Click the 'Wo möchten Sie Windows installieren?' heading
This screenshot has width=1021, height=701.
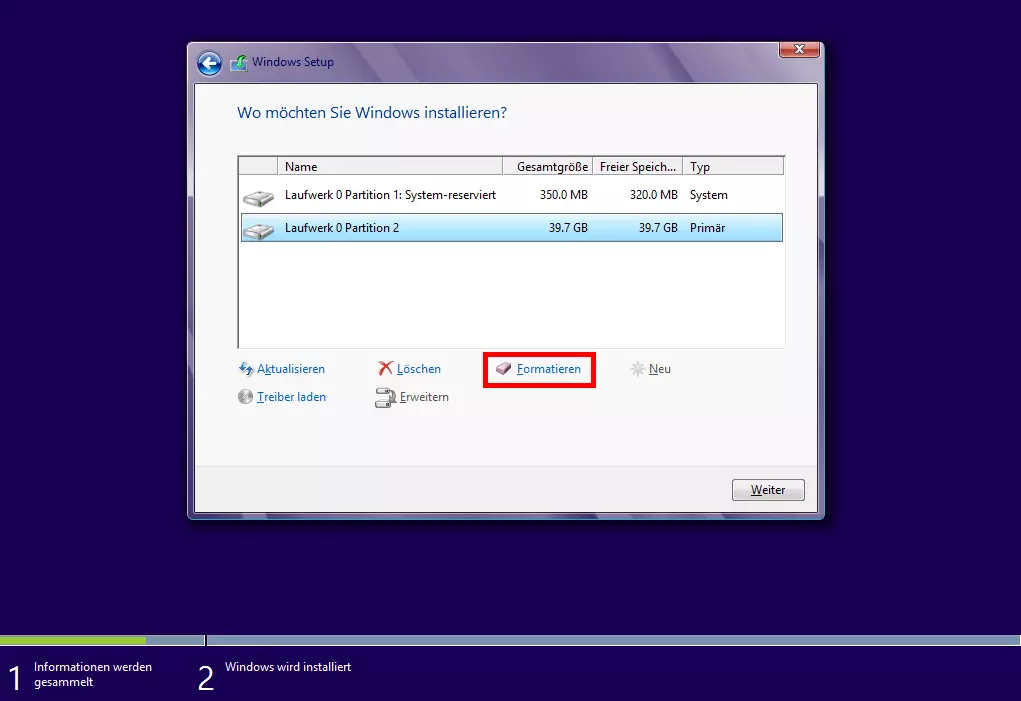point(372,113)
